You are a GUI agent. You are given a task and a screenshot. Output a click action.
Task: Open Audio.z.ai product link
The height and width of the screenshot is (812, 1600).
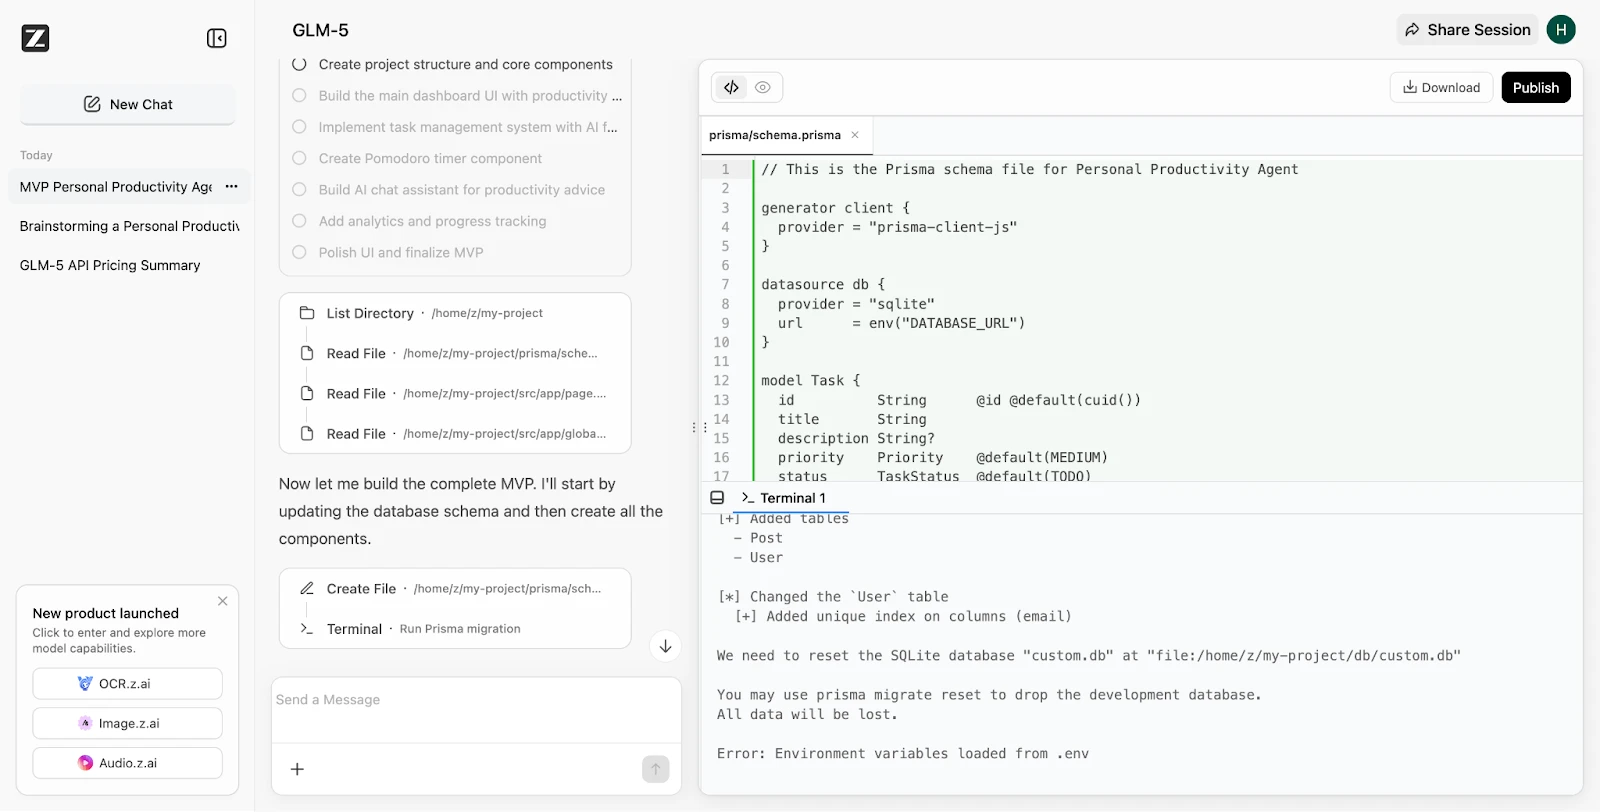[128, 763]
